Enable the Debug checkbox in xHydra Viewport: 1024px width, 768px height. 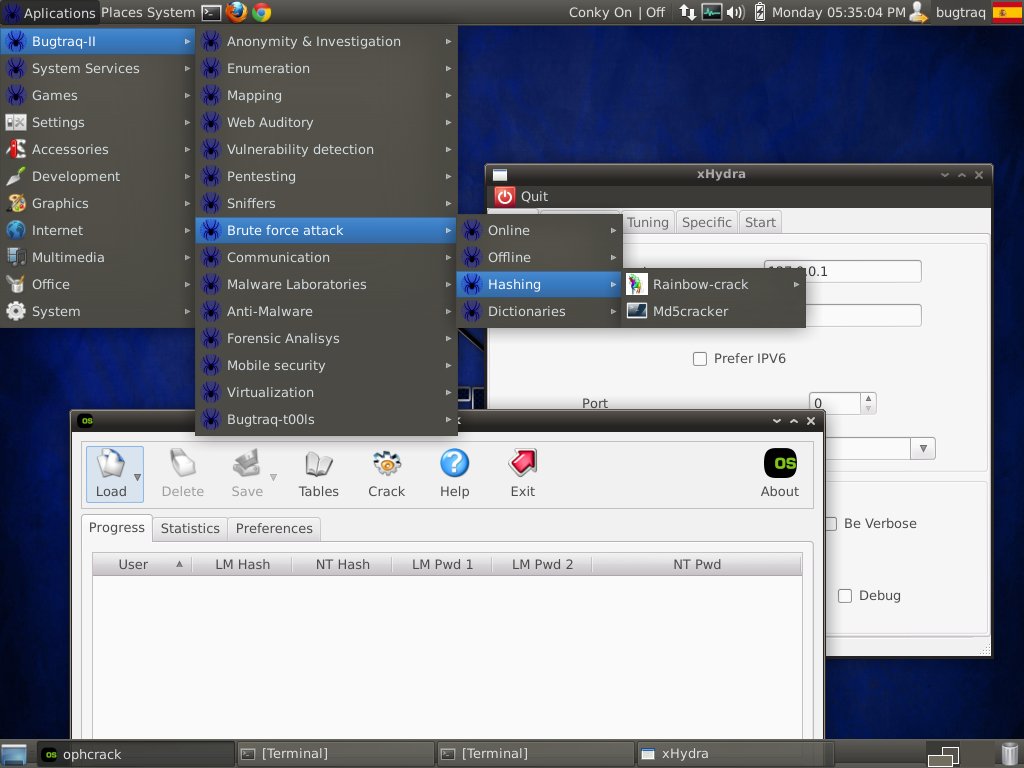pyautogui.click(x=845, y=596)
